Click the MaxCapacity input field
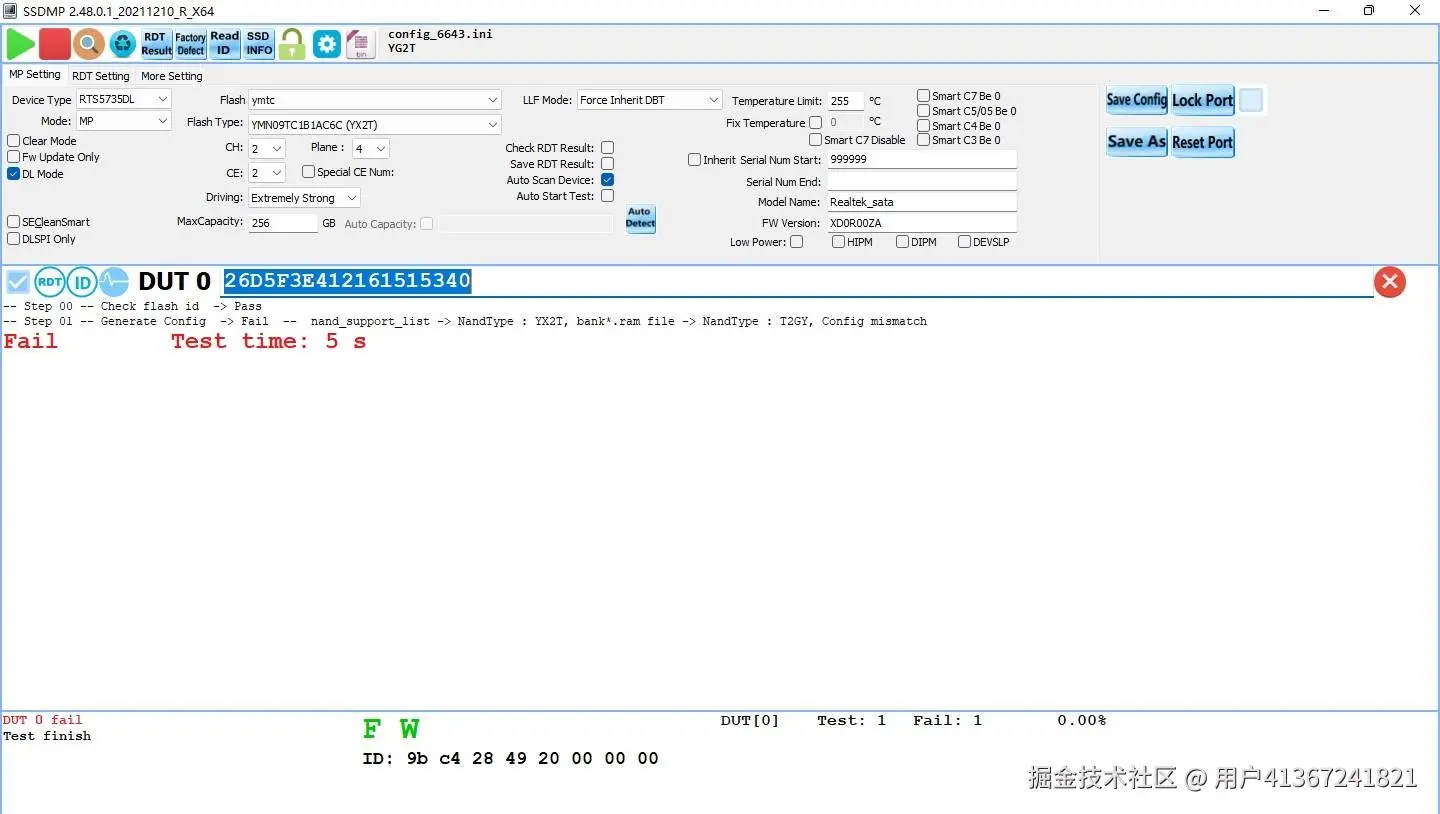The height and width of the screenshot is (814, 1440). click(x=284, y=223)
